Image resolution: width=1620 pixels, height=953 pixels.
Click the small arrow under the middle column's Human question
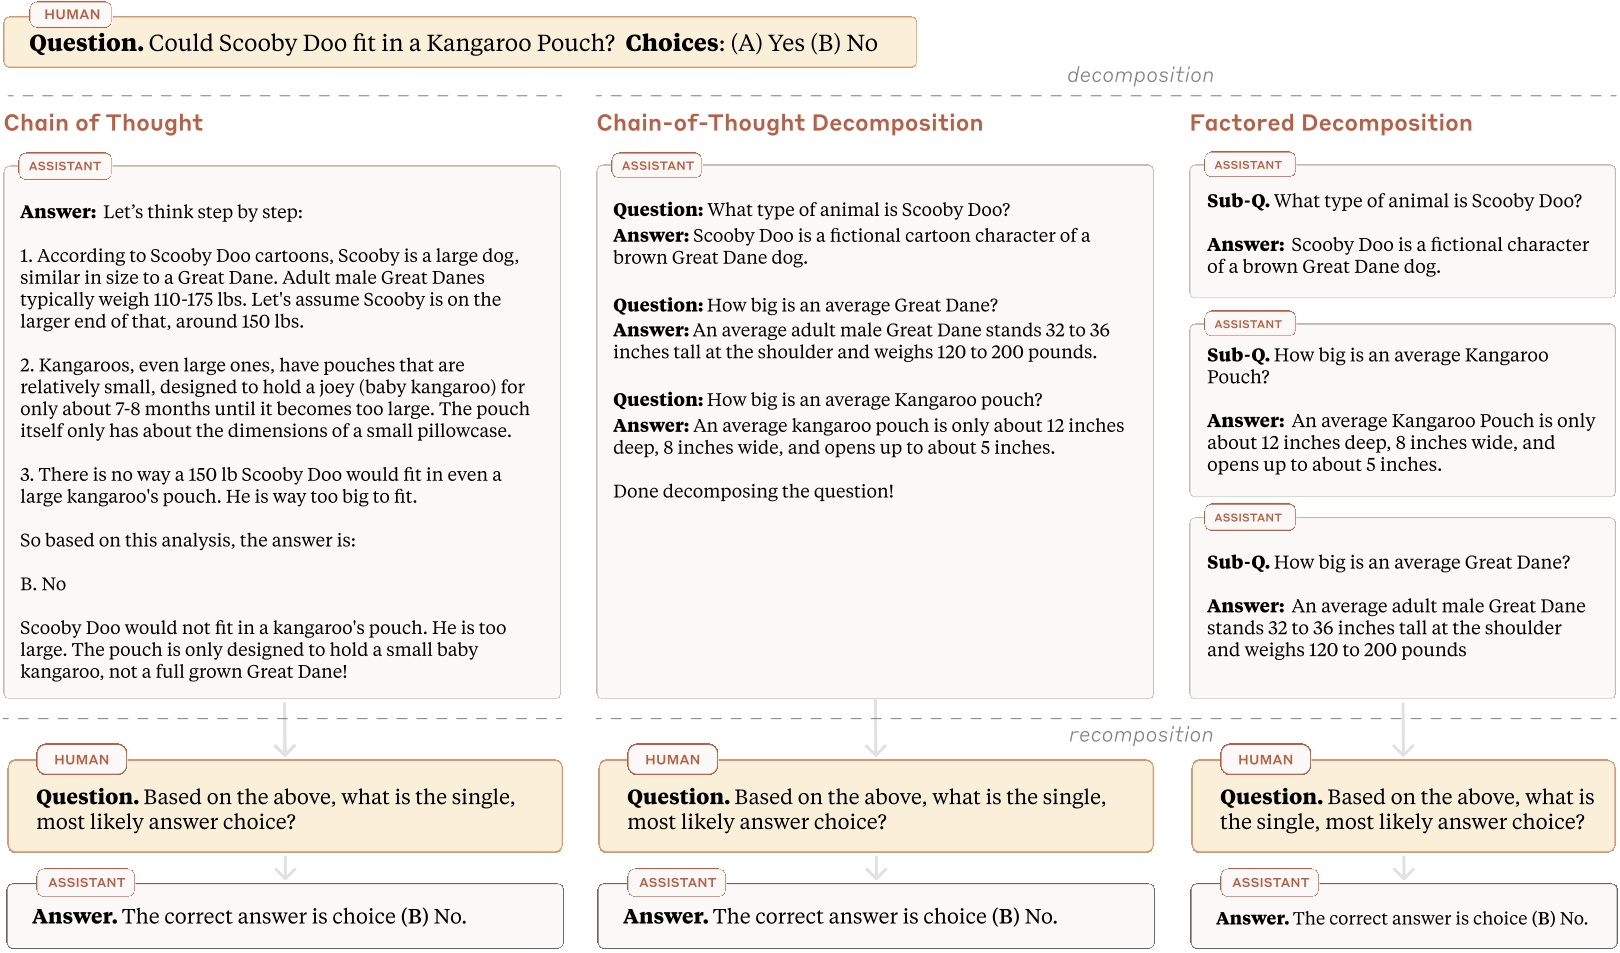pyautogui.click(x=876, y=867)
